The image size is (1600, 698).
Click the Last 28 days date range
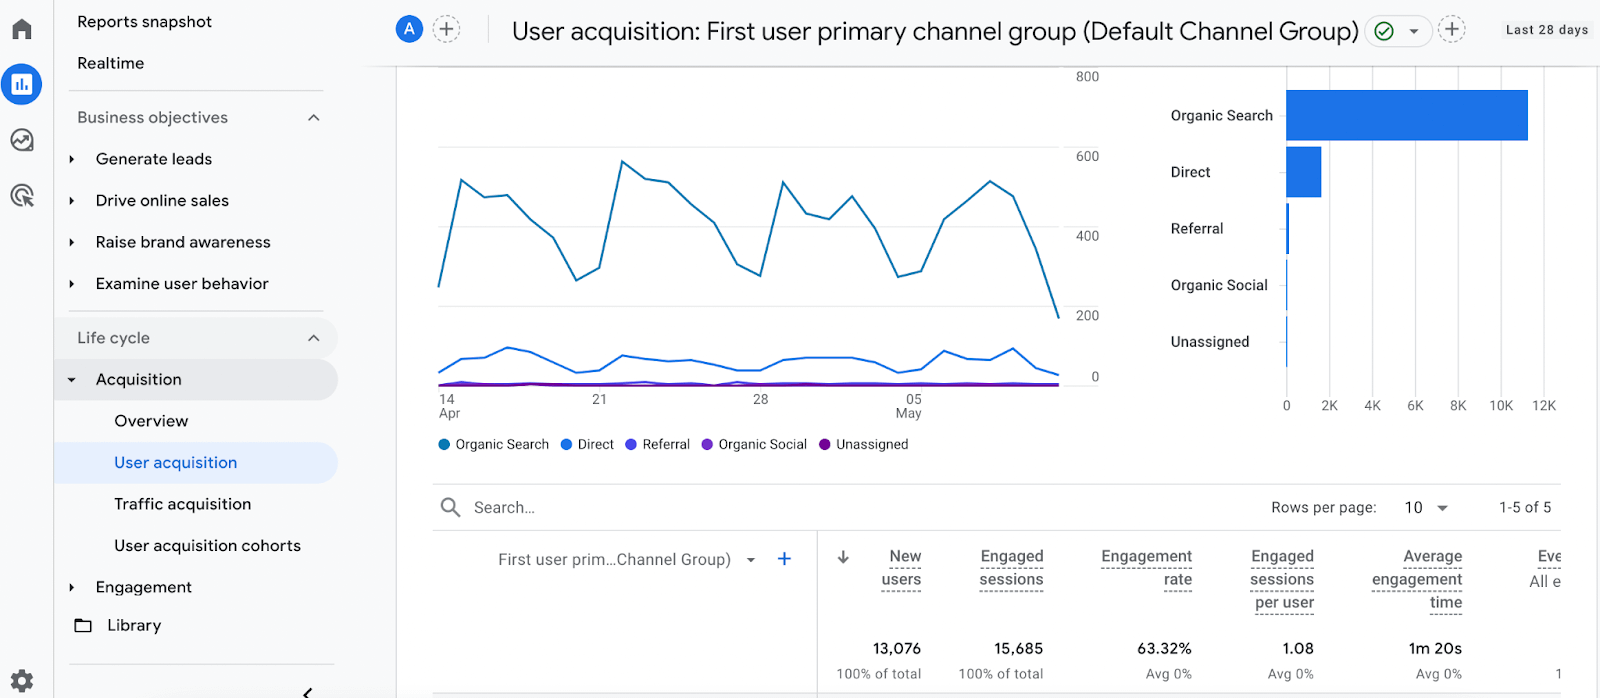pyautogui.click(x=1546, y=30)
